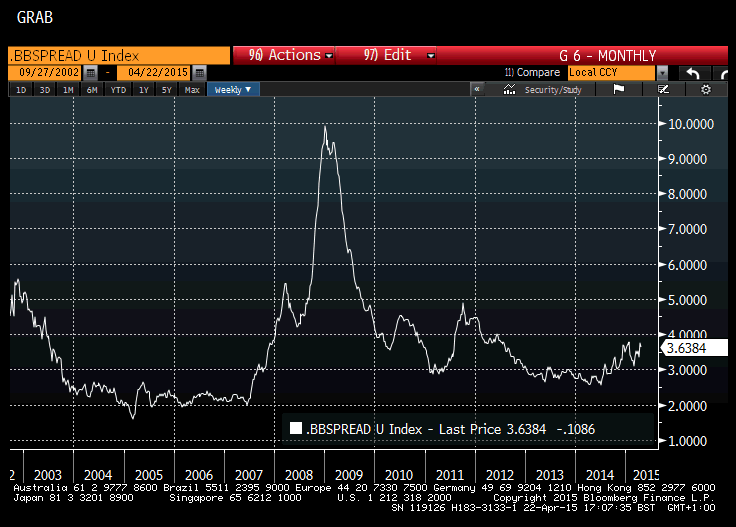Image resolution: width=736 pixels, height=527 pixels.
Task: Click the 9.0000 y-axis label
Action: pyautogui.click(x=687, y=159)
